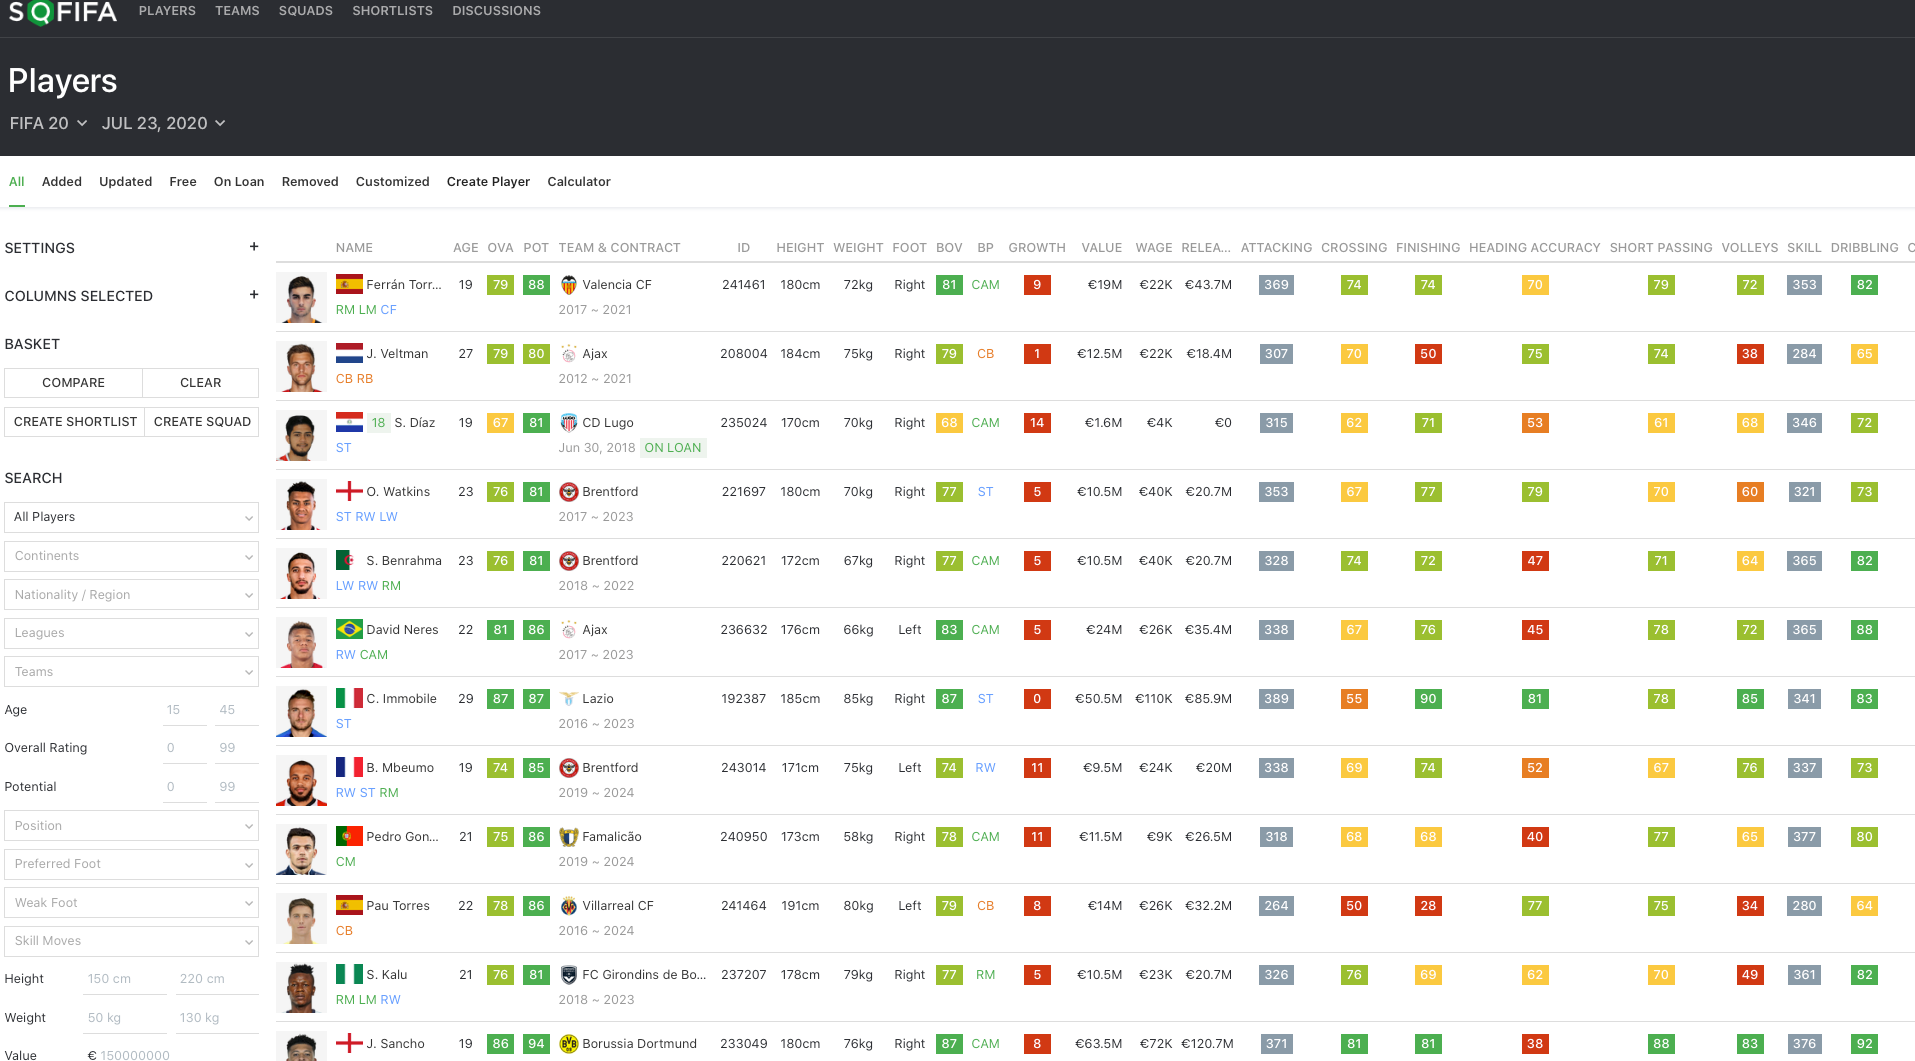This screenshot has width=1915, height=1061.
Task: Open the Nationality / Region dropdown
Action: click(131, 595)
